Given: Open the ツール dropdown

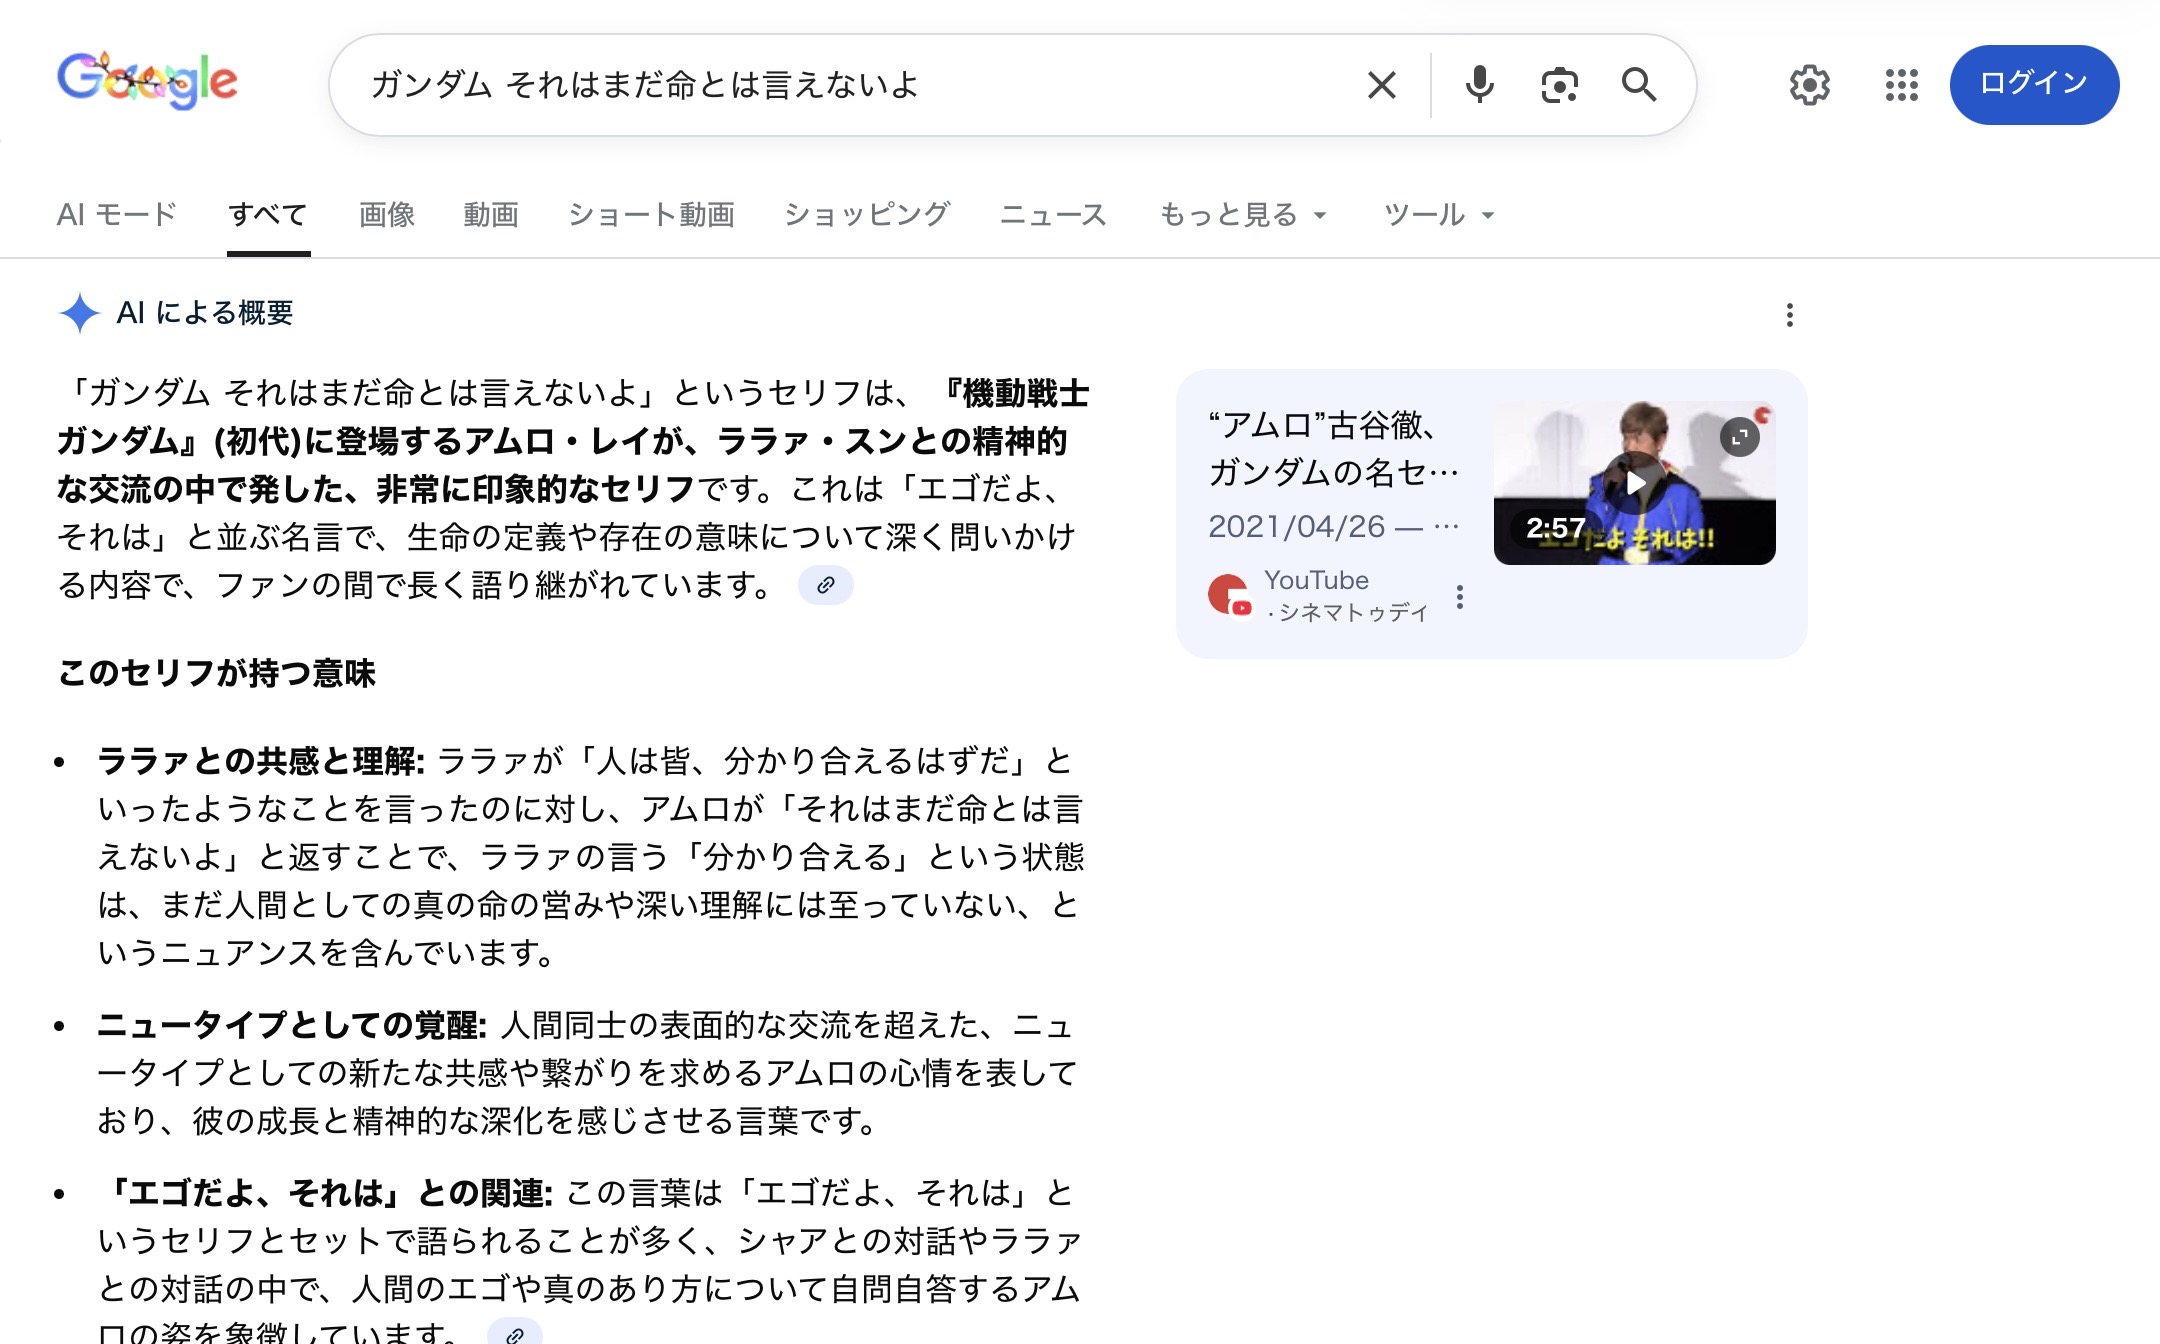Looking at the screenshot, I should 1438,215.
